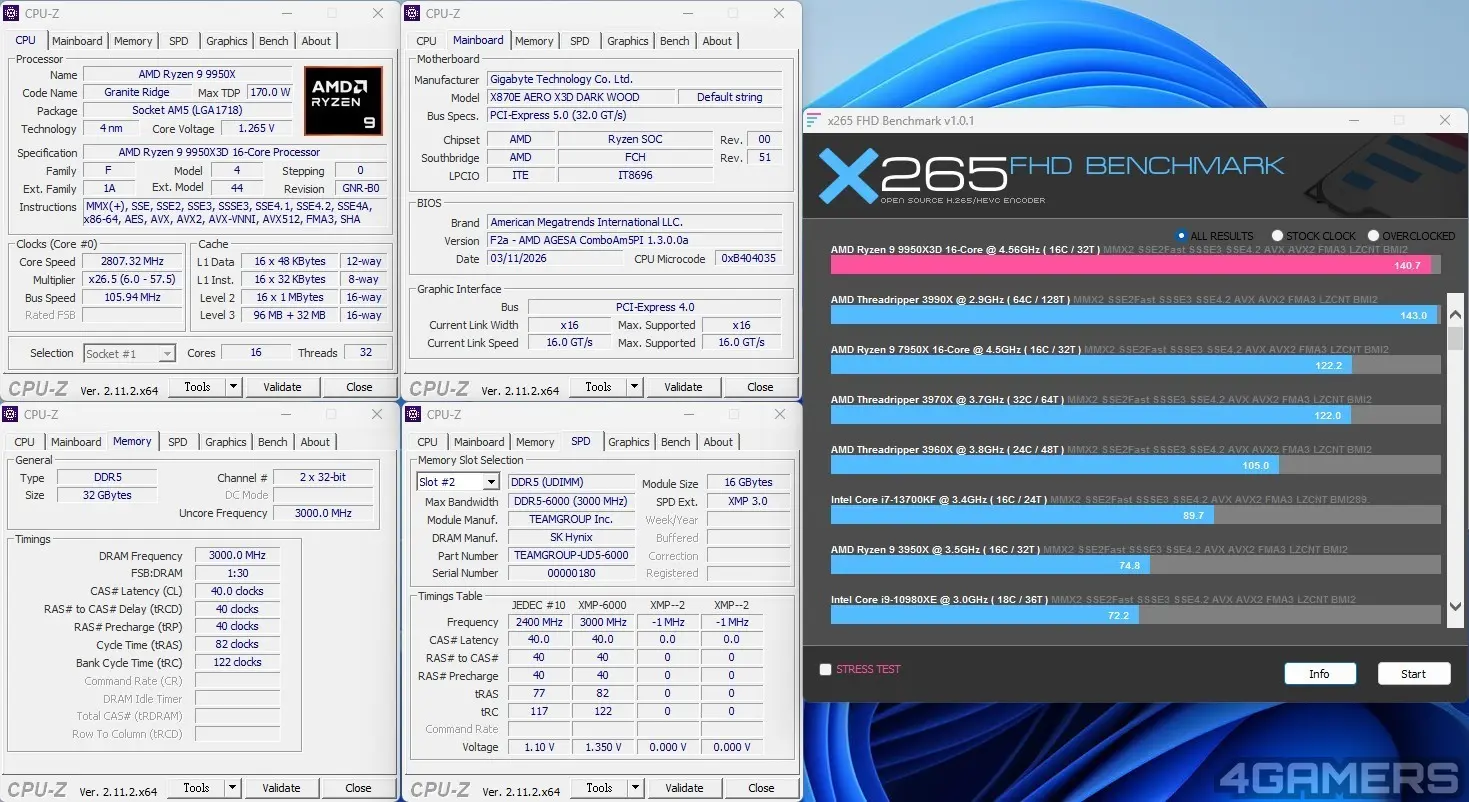The width and height of the screenshot is (1469, 802).
Task: Select the Bench tab in the SPD window
Action: (x=676, y=442)
